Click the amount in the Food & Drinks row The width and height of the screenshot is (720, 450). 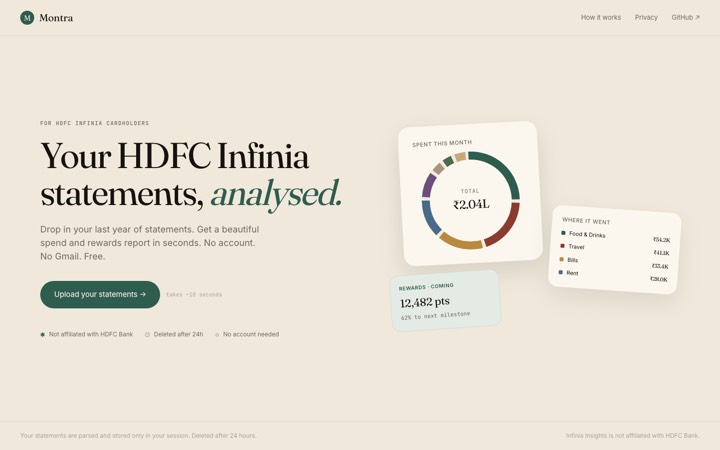point(662,240)
